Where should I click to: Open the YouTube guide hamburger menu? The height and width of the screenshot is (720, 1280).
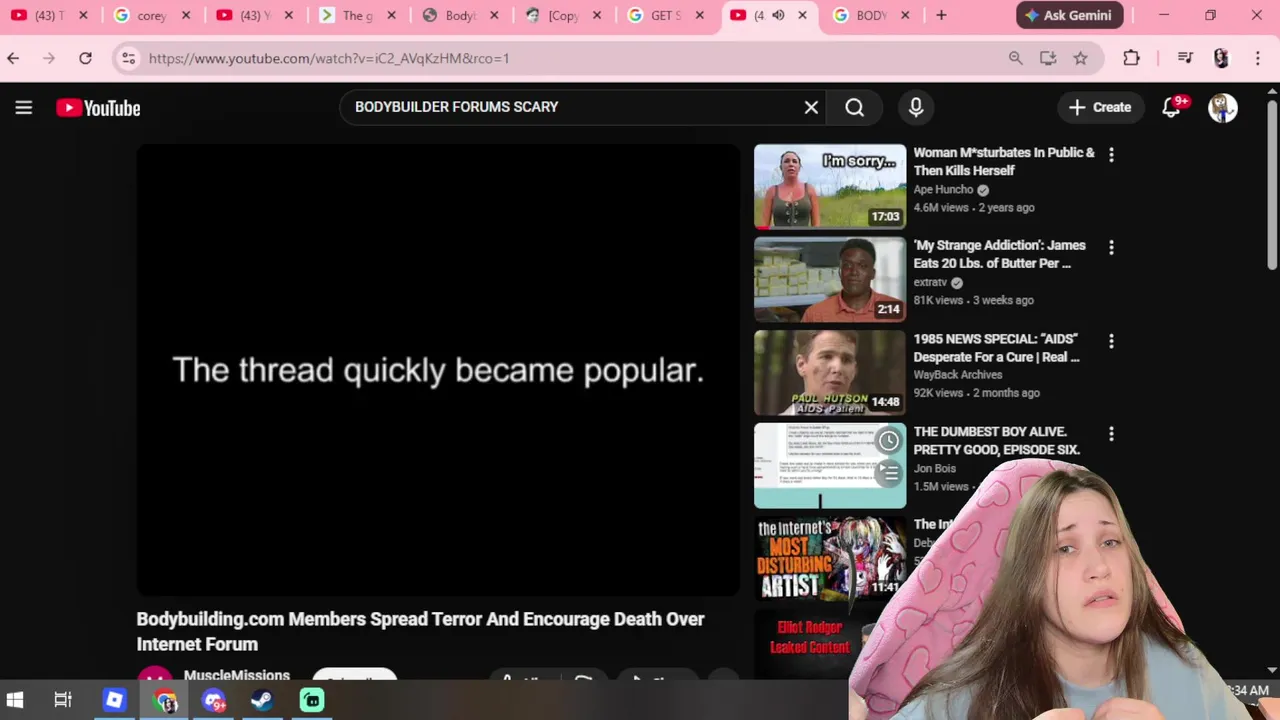(x=24, y=107)
